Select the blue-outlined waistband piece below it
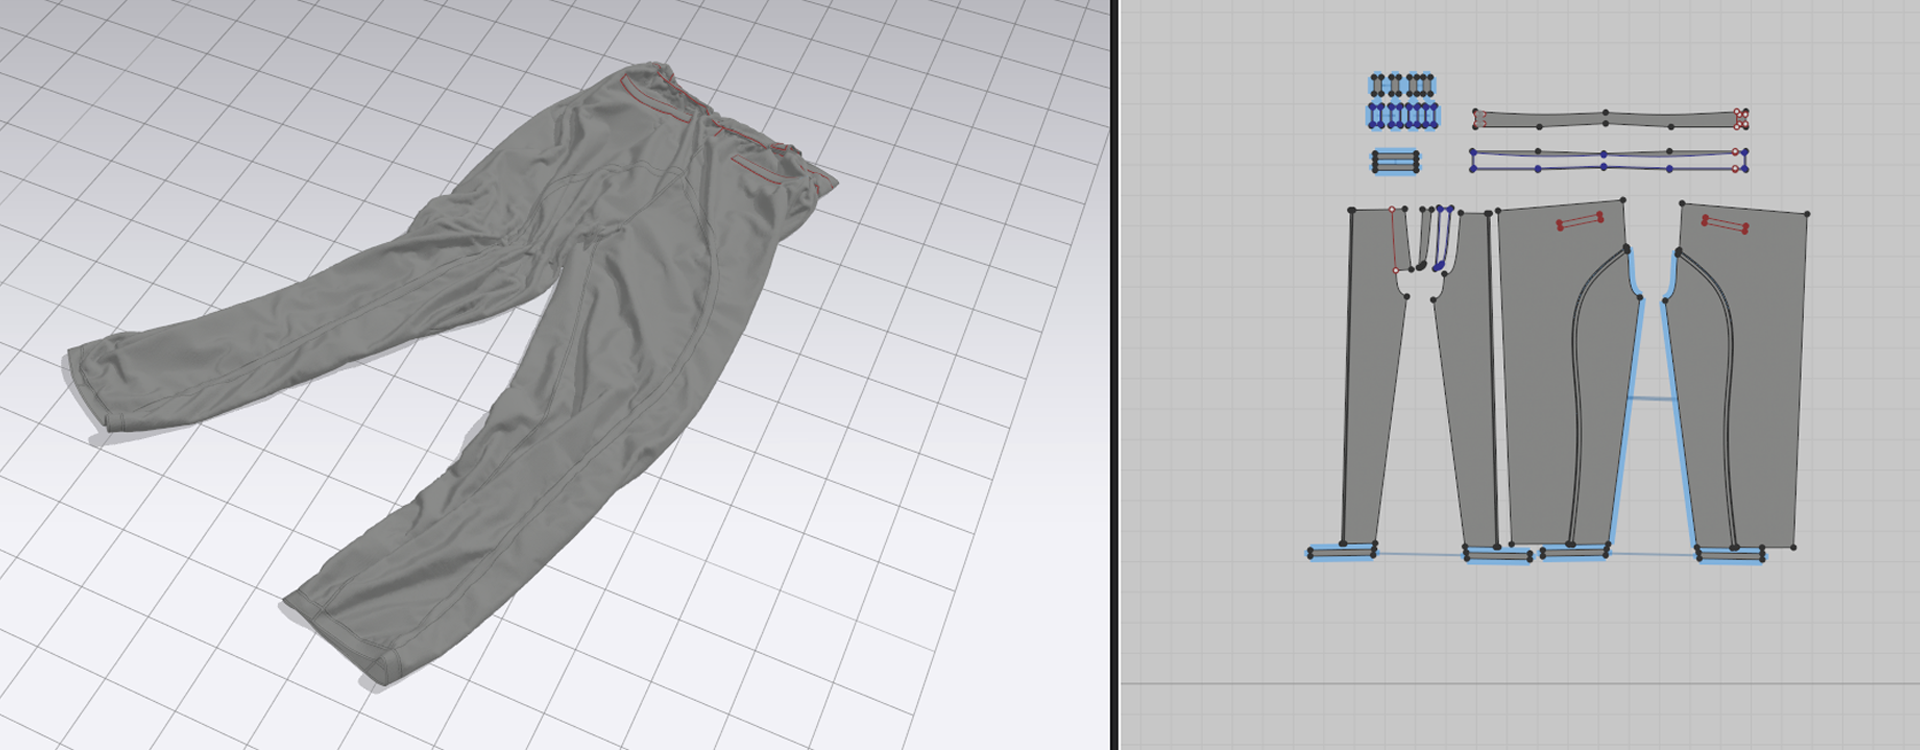Viewport: 1920px width, 750px height. [x=1608, y=160]
